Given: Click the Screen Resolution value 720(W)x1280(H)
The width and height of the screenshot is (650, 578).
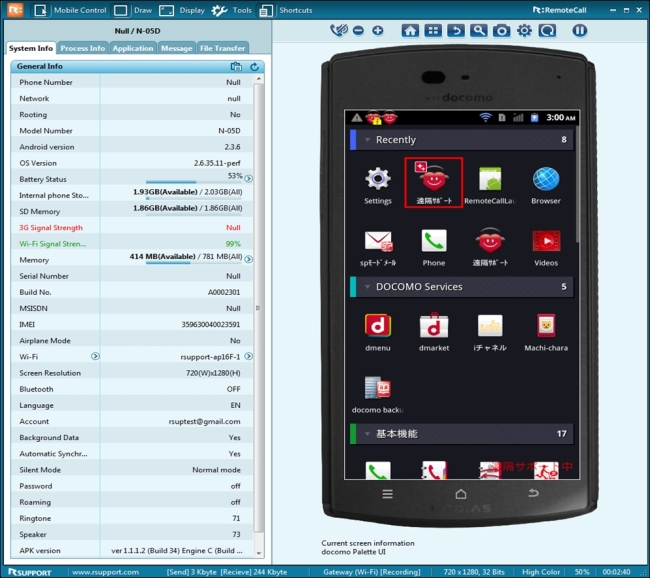Looking at the screenshot, I should [x=213, y=373].
